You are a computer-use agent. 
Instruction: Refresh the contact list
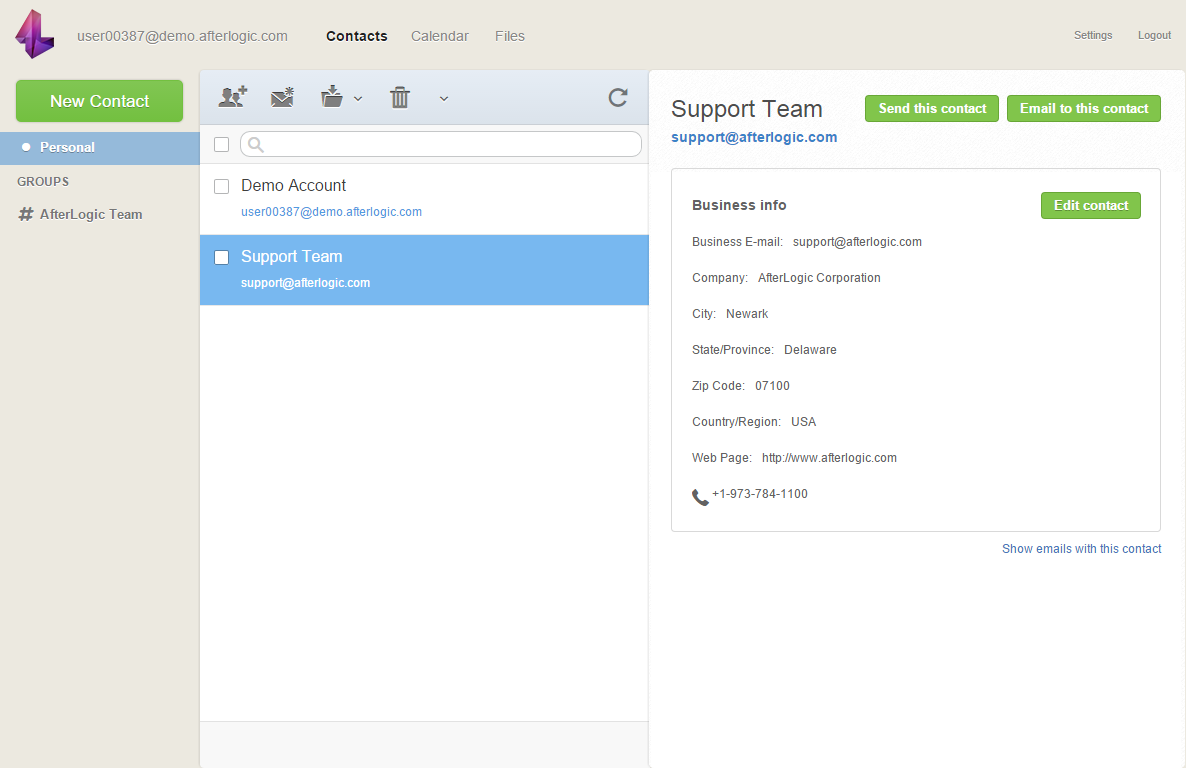click(x=618, y=97)
